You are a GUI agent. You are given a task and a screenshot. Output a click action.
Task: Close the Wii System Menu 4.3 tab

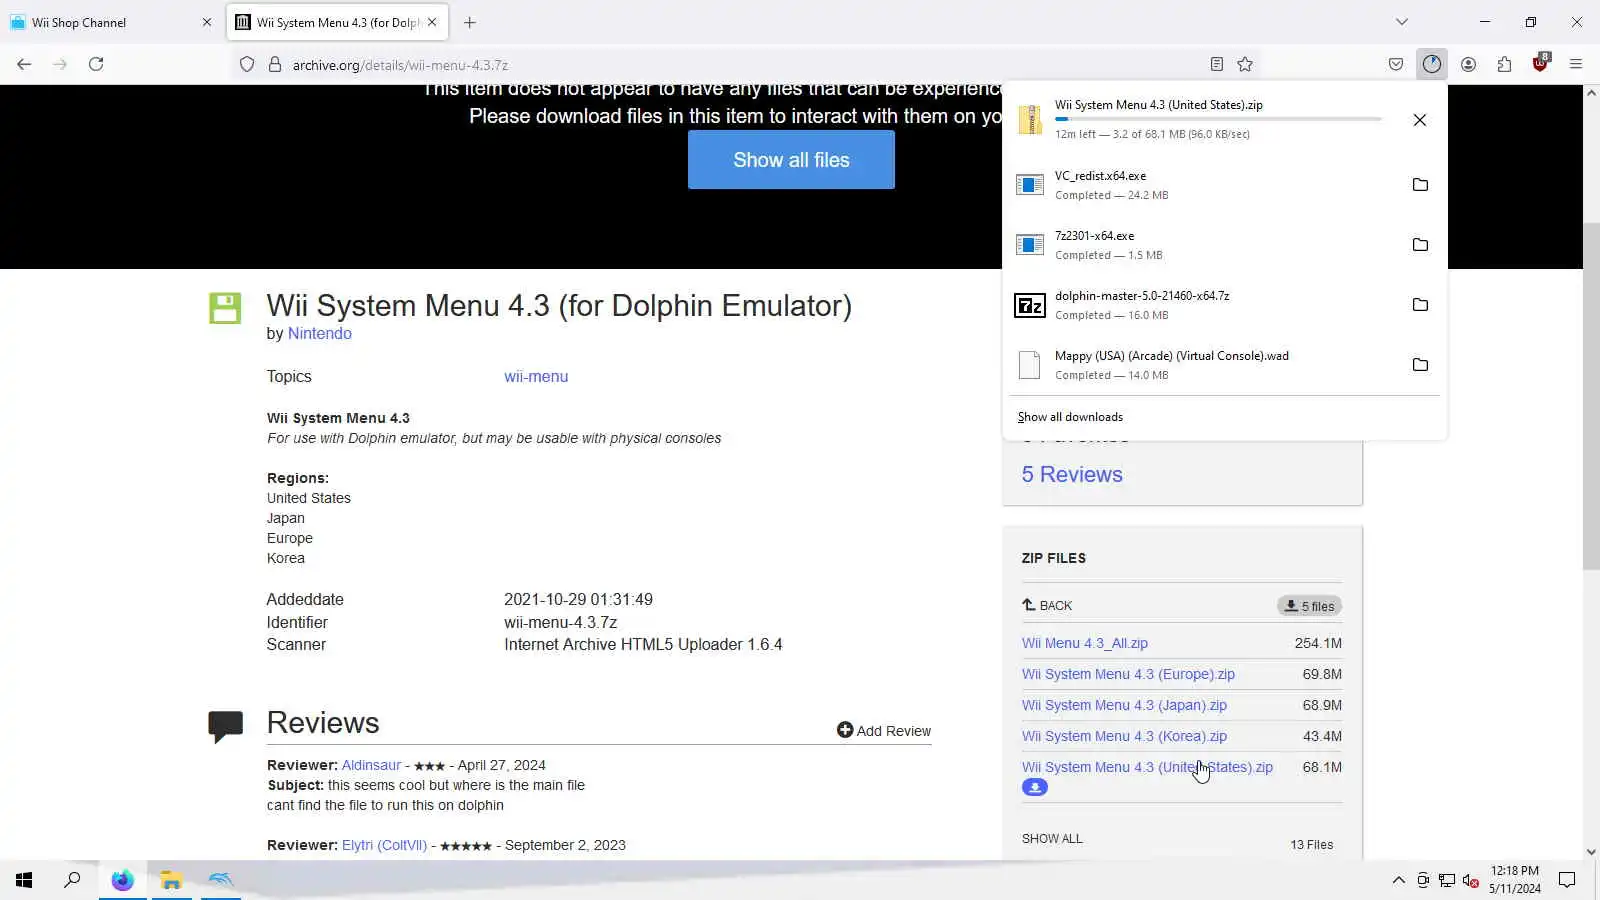tap(432, 22)
